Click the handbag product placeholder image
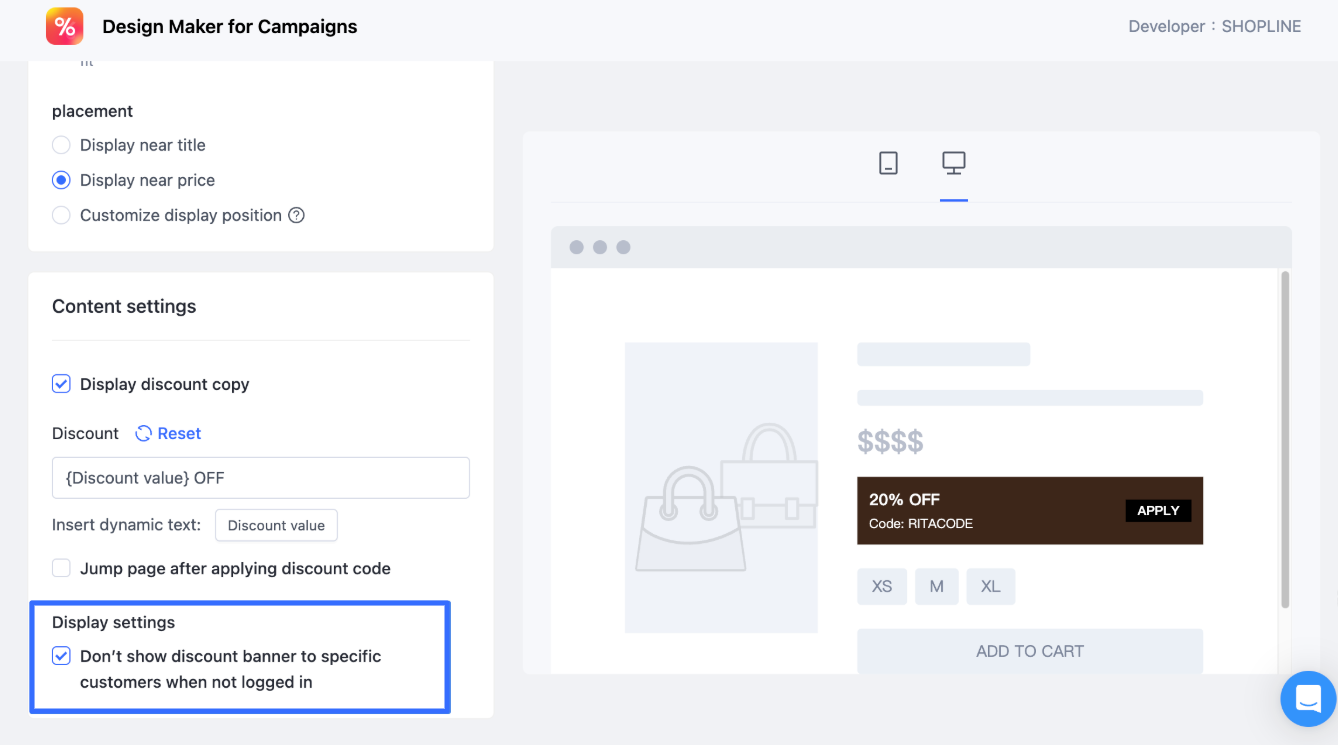The width and height of the screenshot is (1338, 745). (721, 488)
